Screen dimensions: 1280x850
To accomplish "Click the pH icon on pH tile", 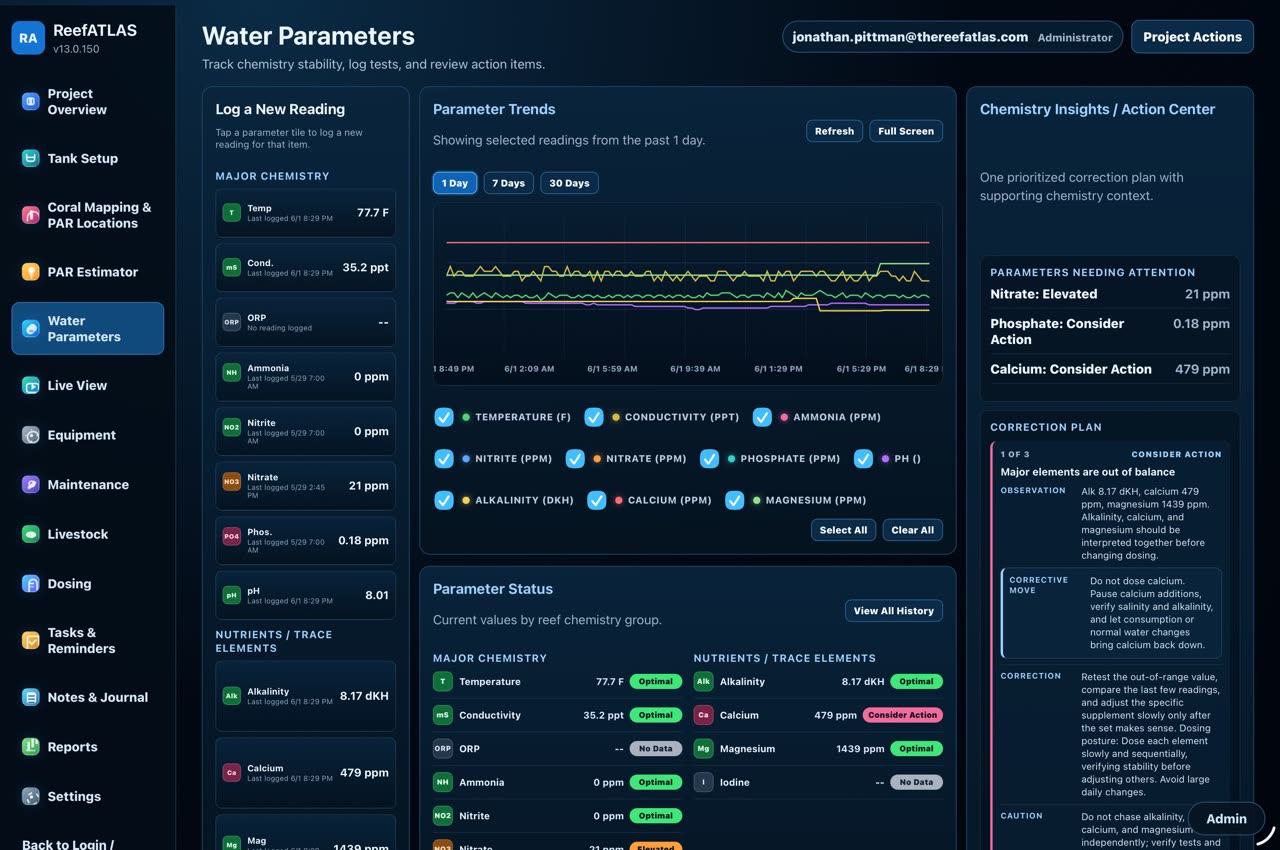I will pyautogui.click(x=231, y=595).
